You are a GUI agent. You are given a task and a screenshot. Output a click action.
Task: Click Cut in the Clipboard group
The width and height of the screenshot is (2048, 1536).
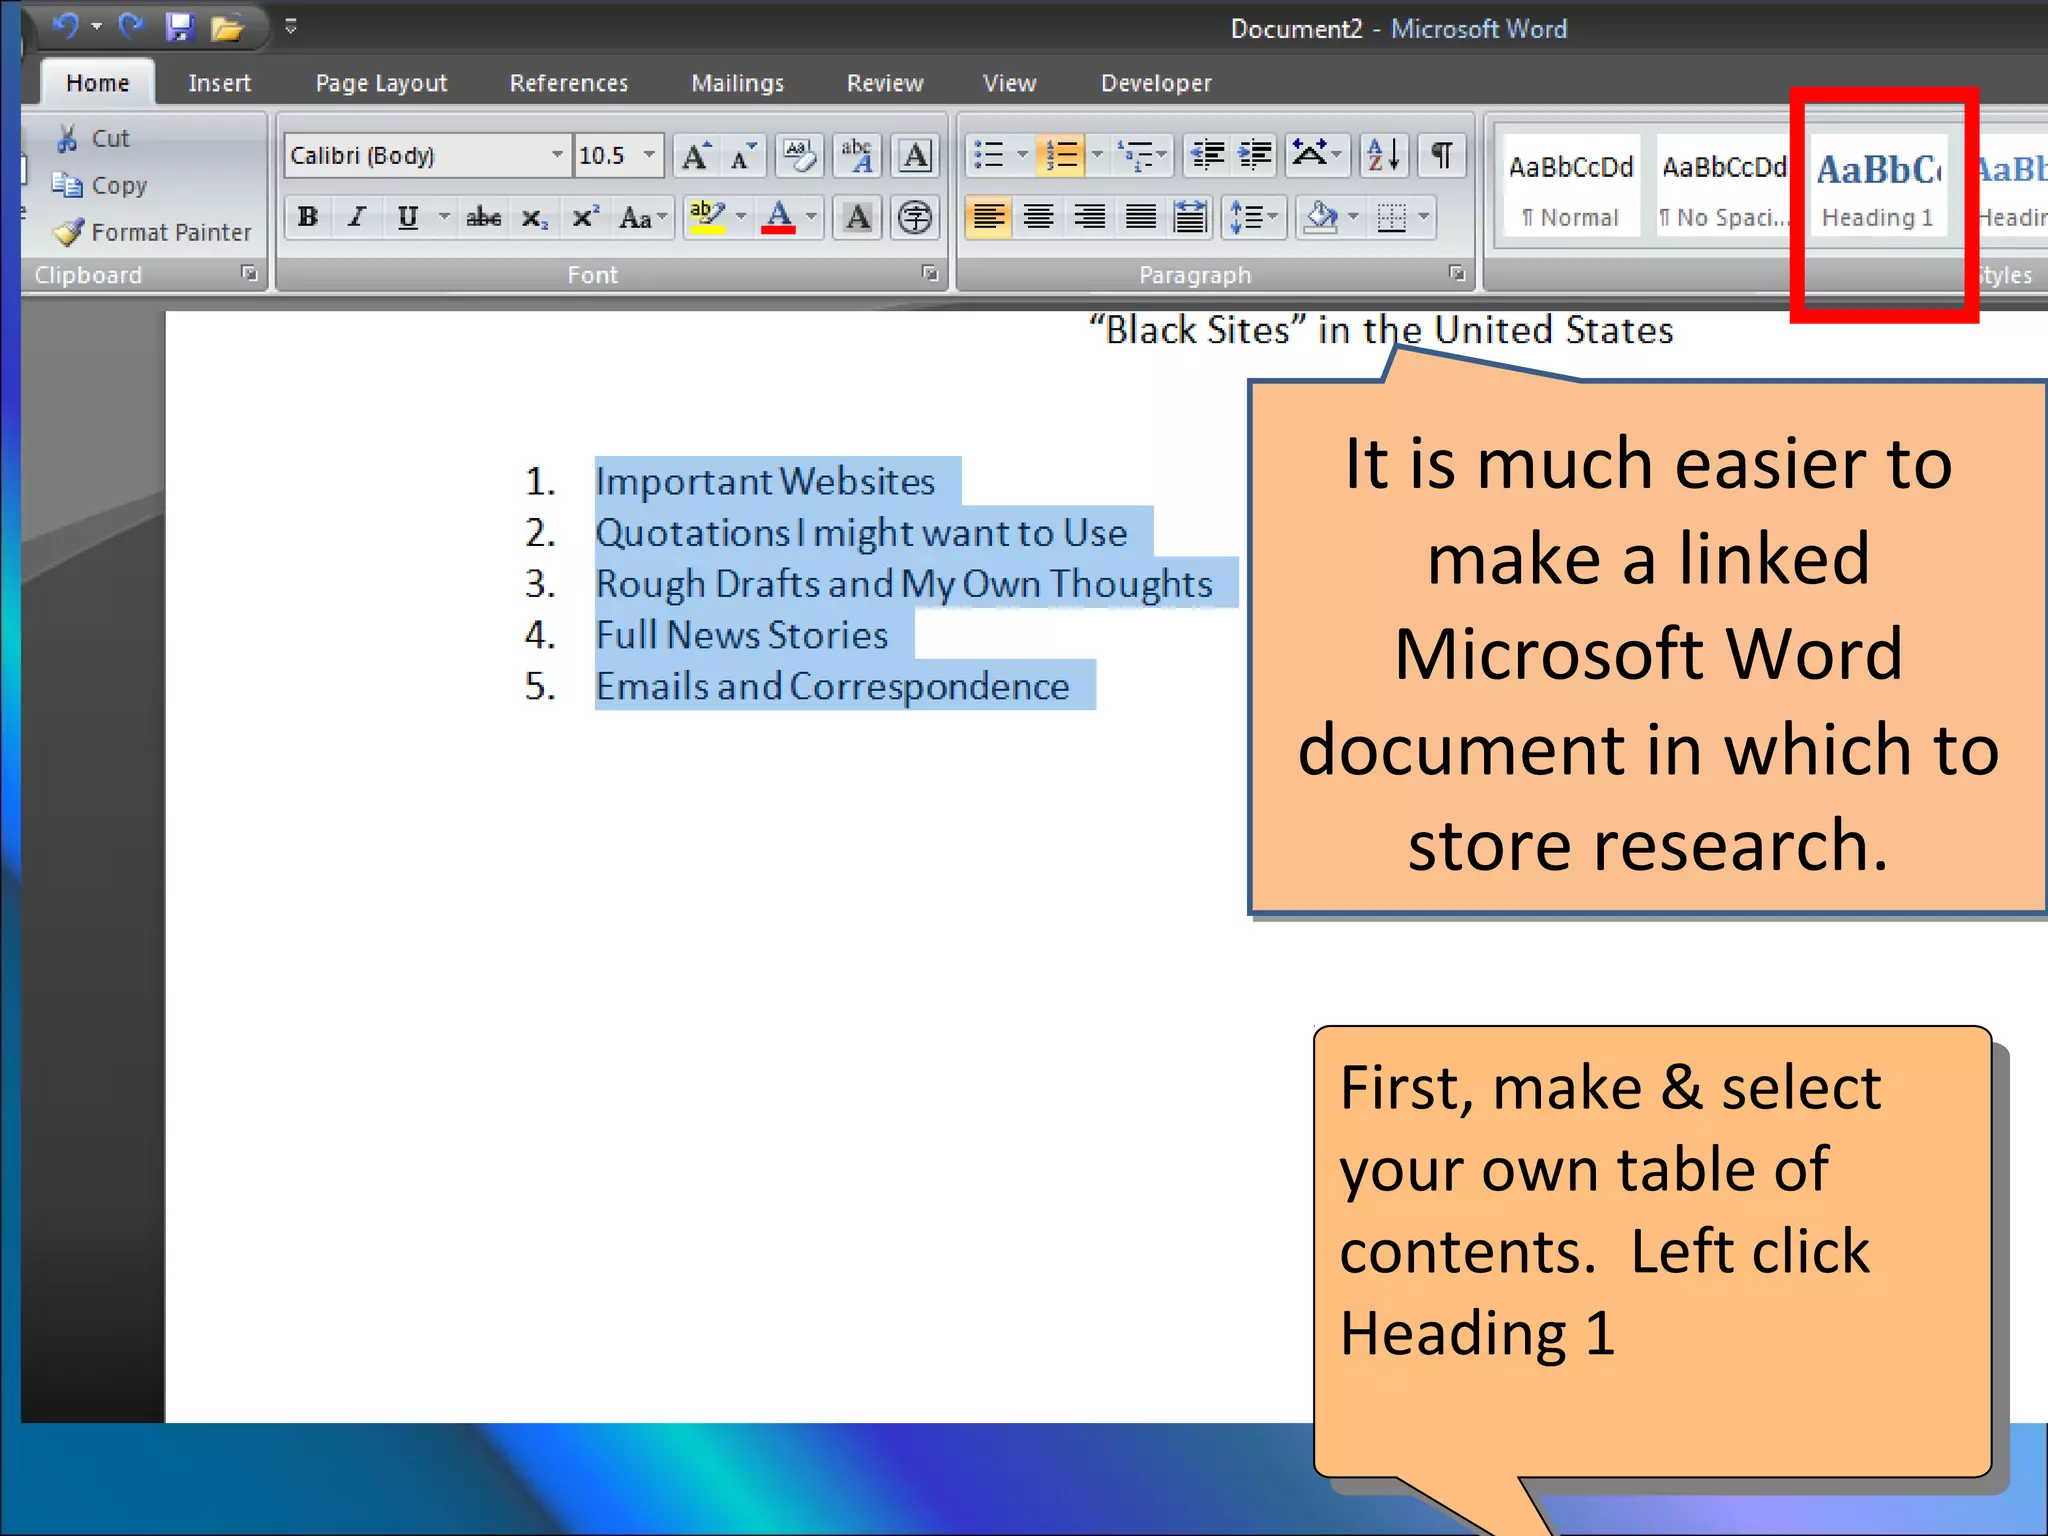(93, 138)
